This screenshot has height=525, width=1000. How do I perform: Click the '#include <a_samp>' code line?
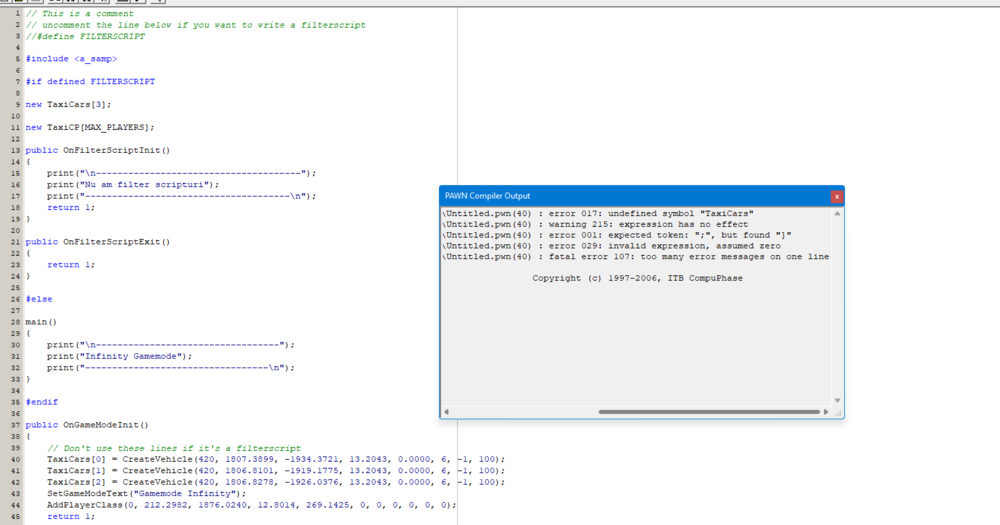71,59
